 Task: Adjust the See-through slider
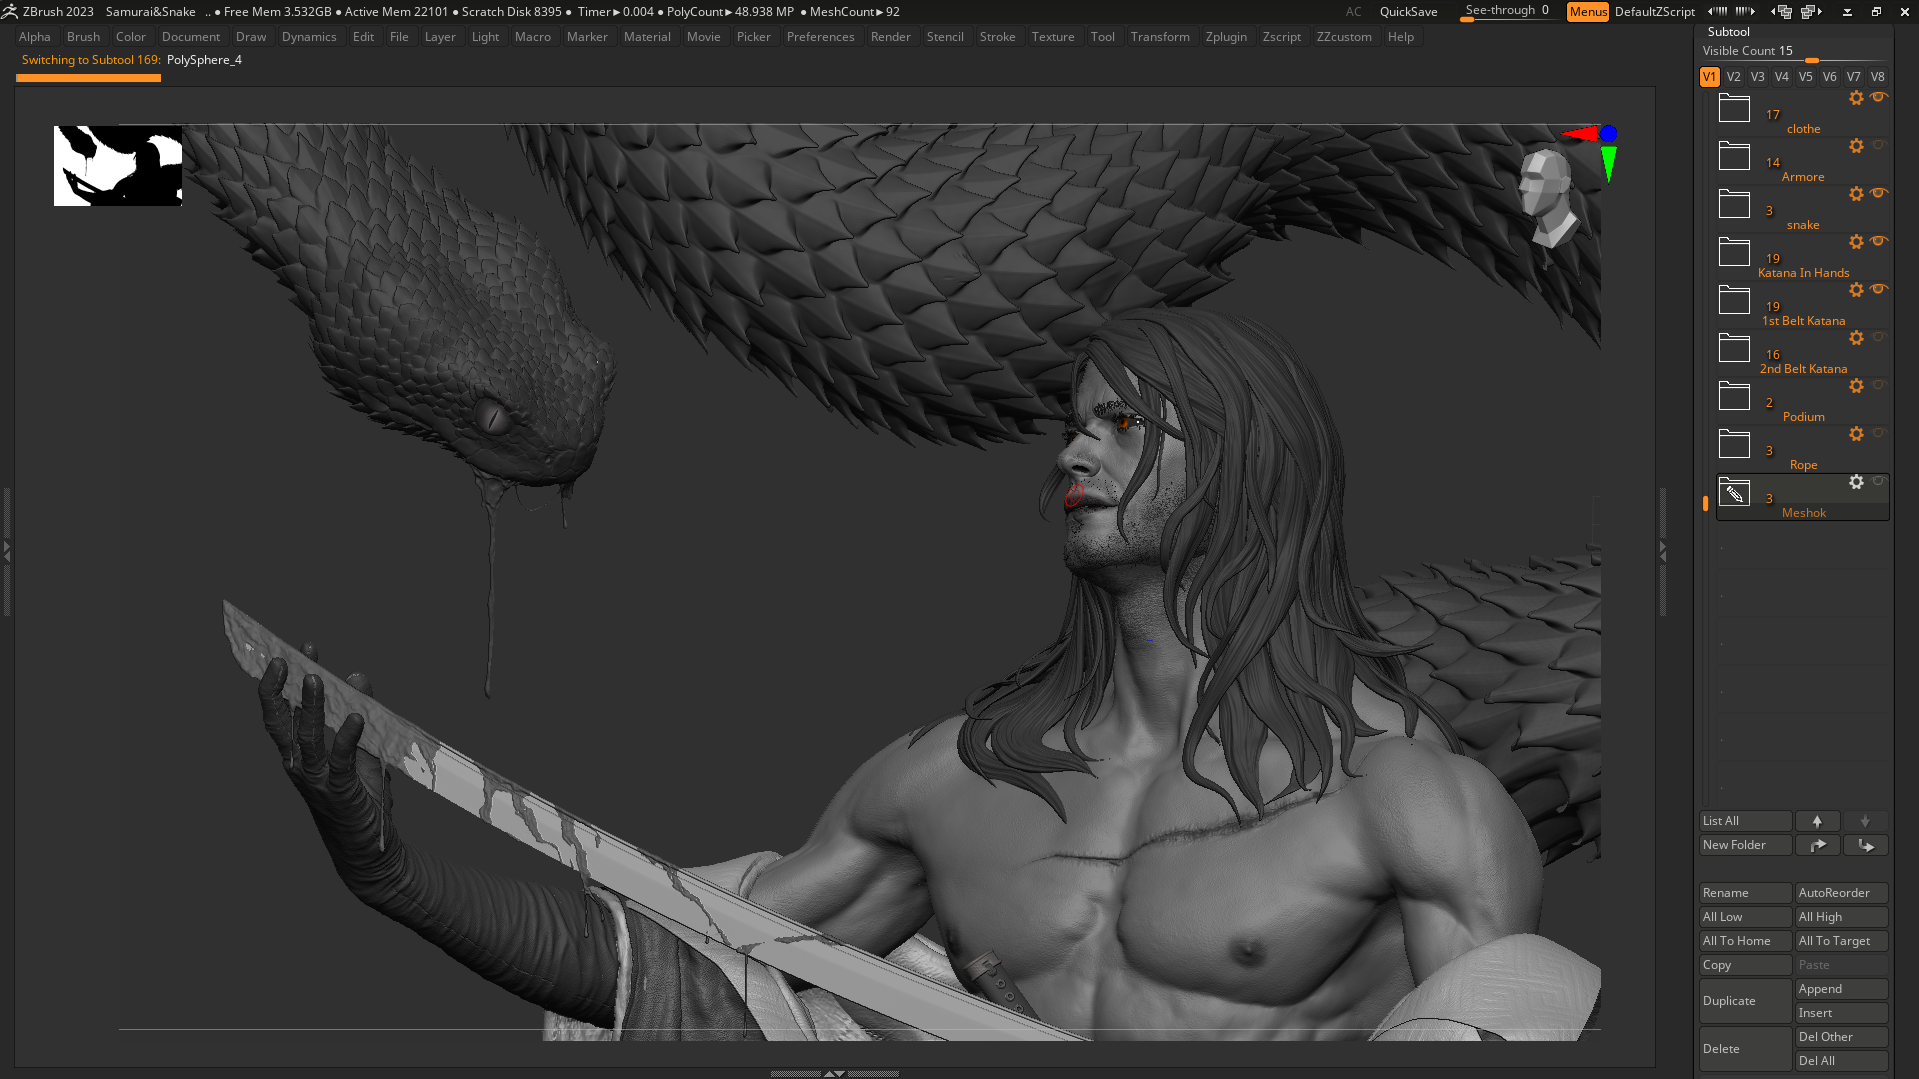(1506, 12)
